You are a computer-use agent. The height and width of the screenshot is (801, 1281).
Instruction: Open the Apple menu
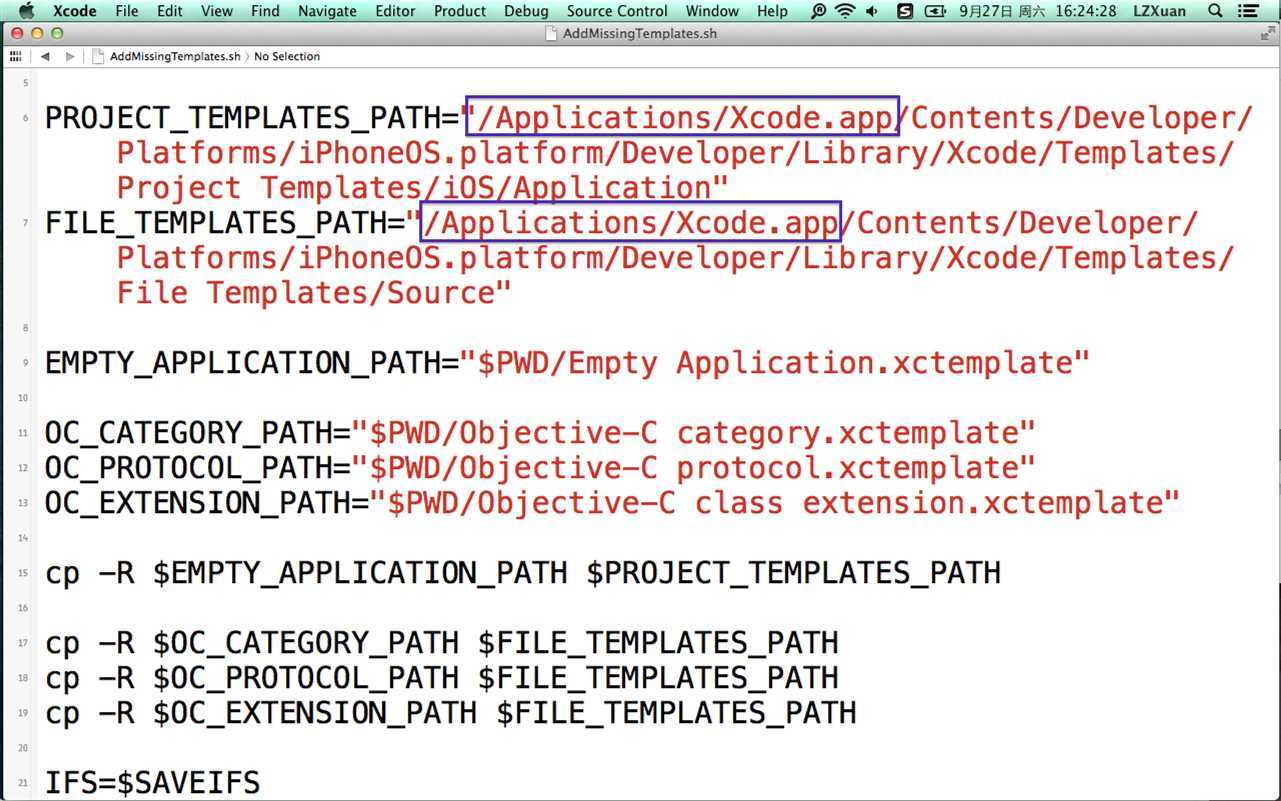pos(27,11)
